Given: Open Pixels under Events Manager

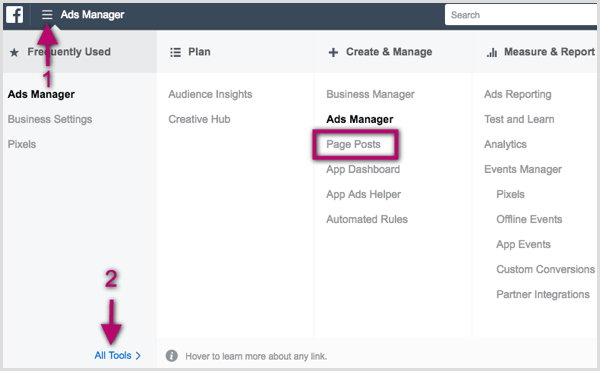Looking at the screenshot, I should click(x=510, y=194).
